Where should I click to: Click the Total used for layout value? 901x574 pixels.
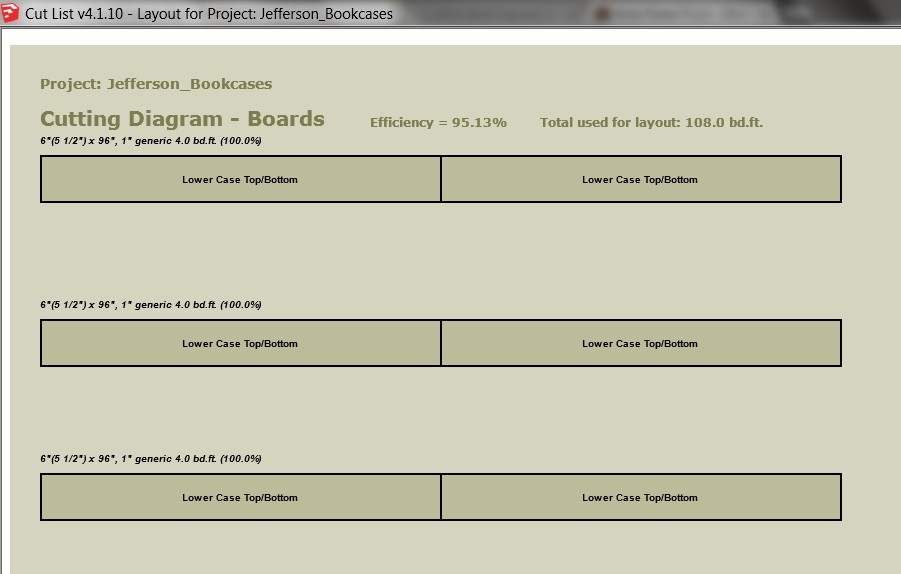(x=651, y=123)
